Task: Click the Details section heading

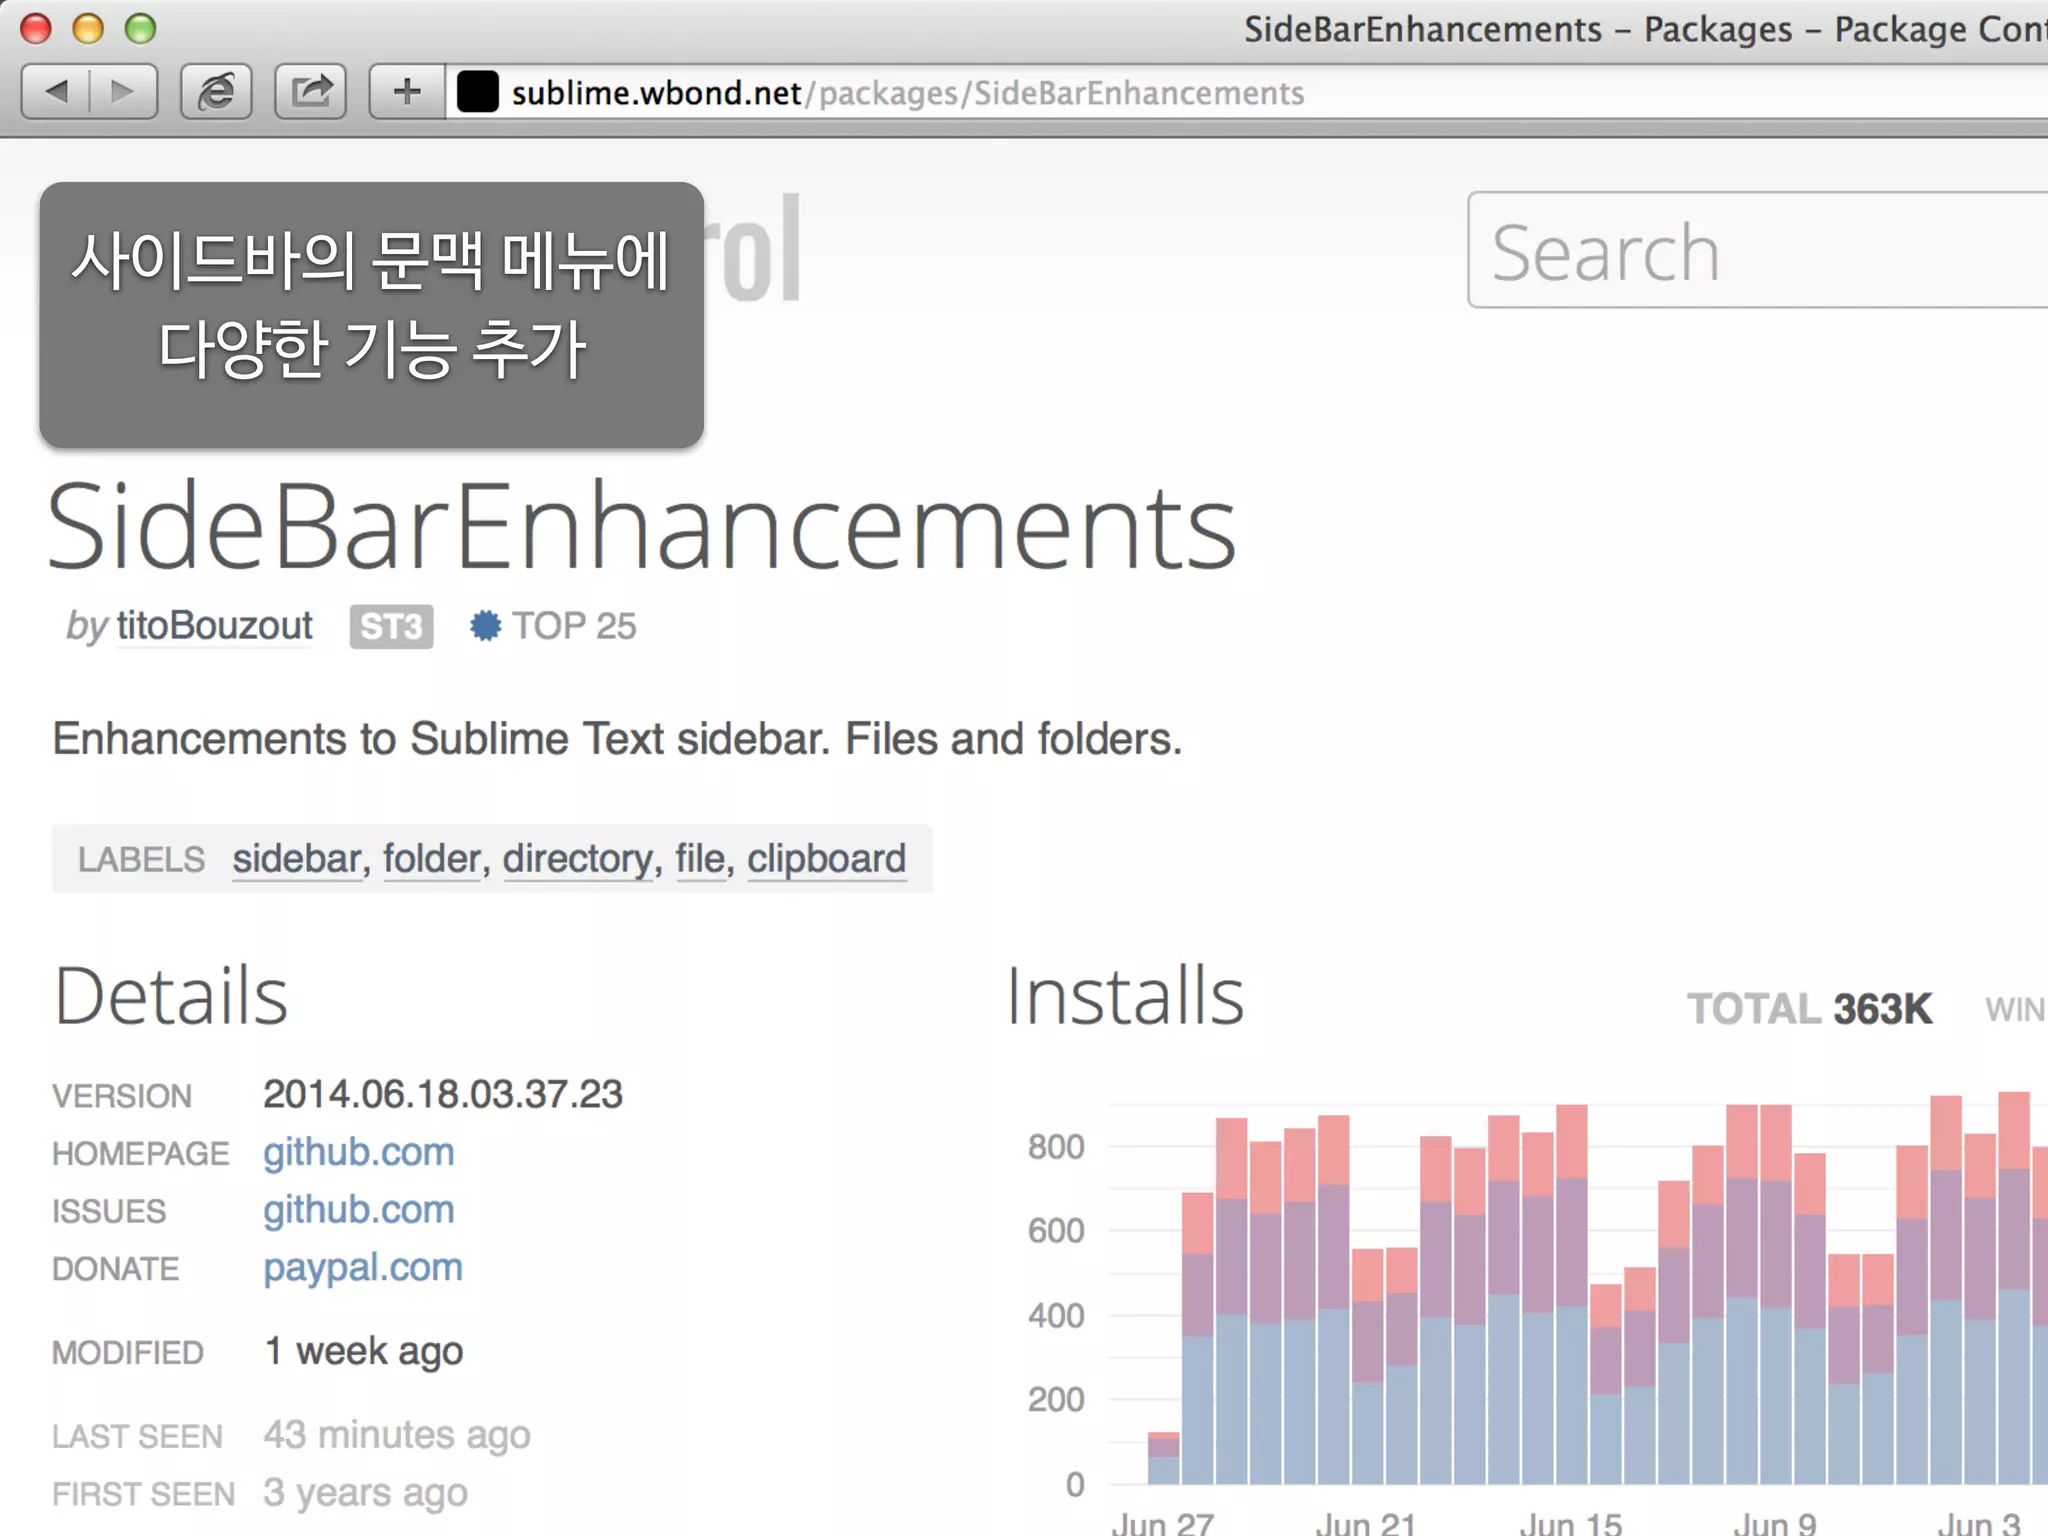Action: pos(171,996)
